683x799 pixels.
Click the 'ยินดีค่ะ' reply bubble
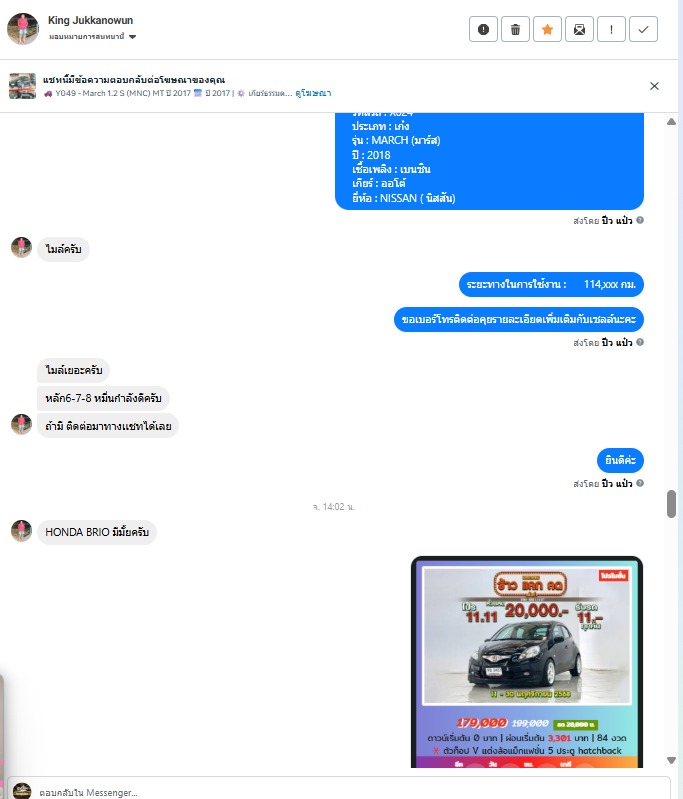[620, 461]
